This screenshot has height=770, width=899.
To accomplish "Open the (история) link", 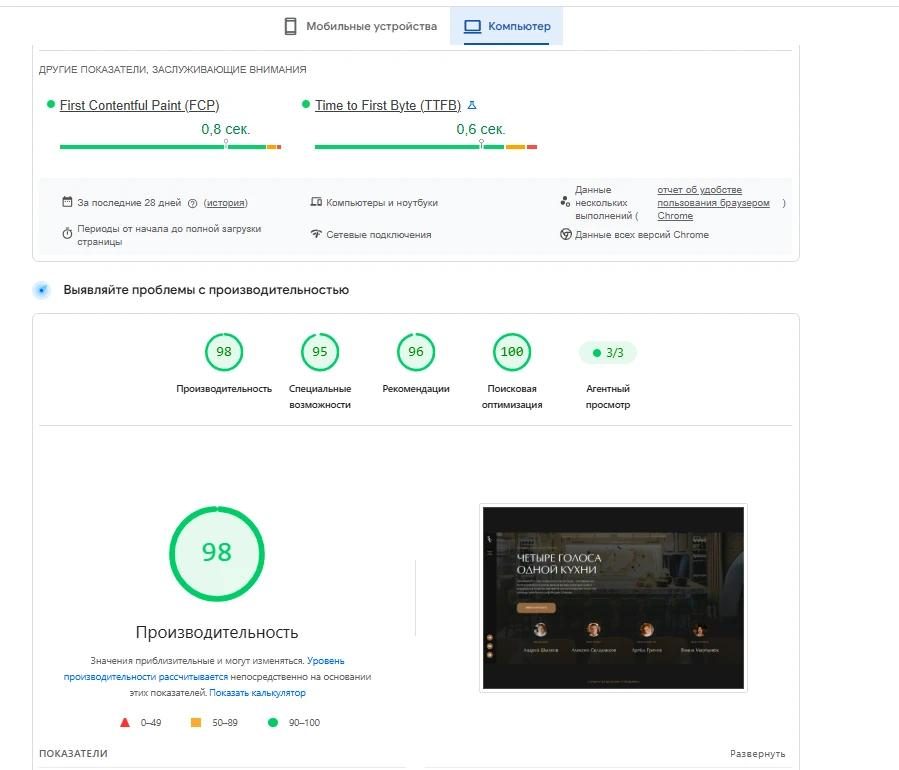I will pos(225,203).
